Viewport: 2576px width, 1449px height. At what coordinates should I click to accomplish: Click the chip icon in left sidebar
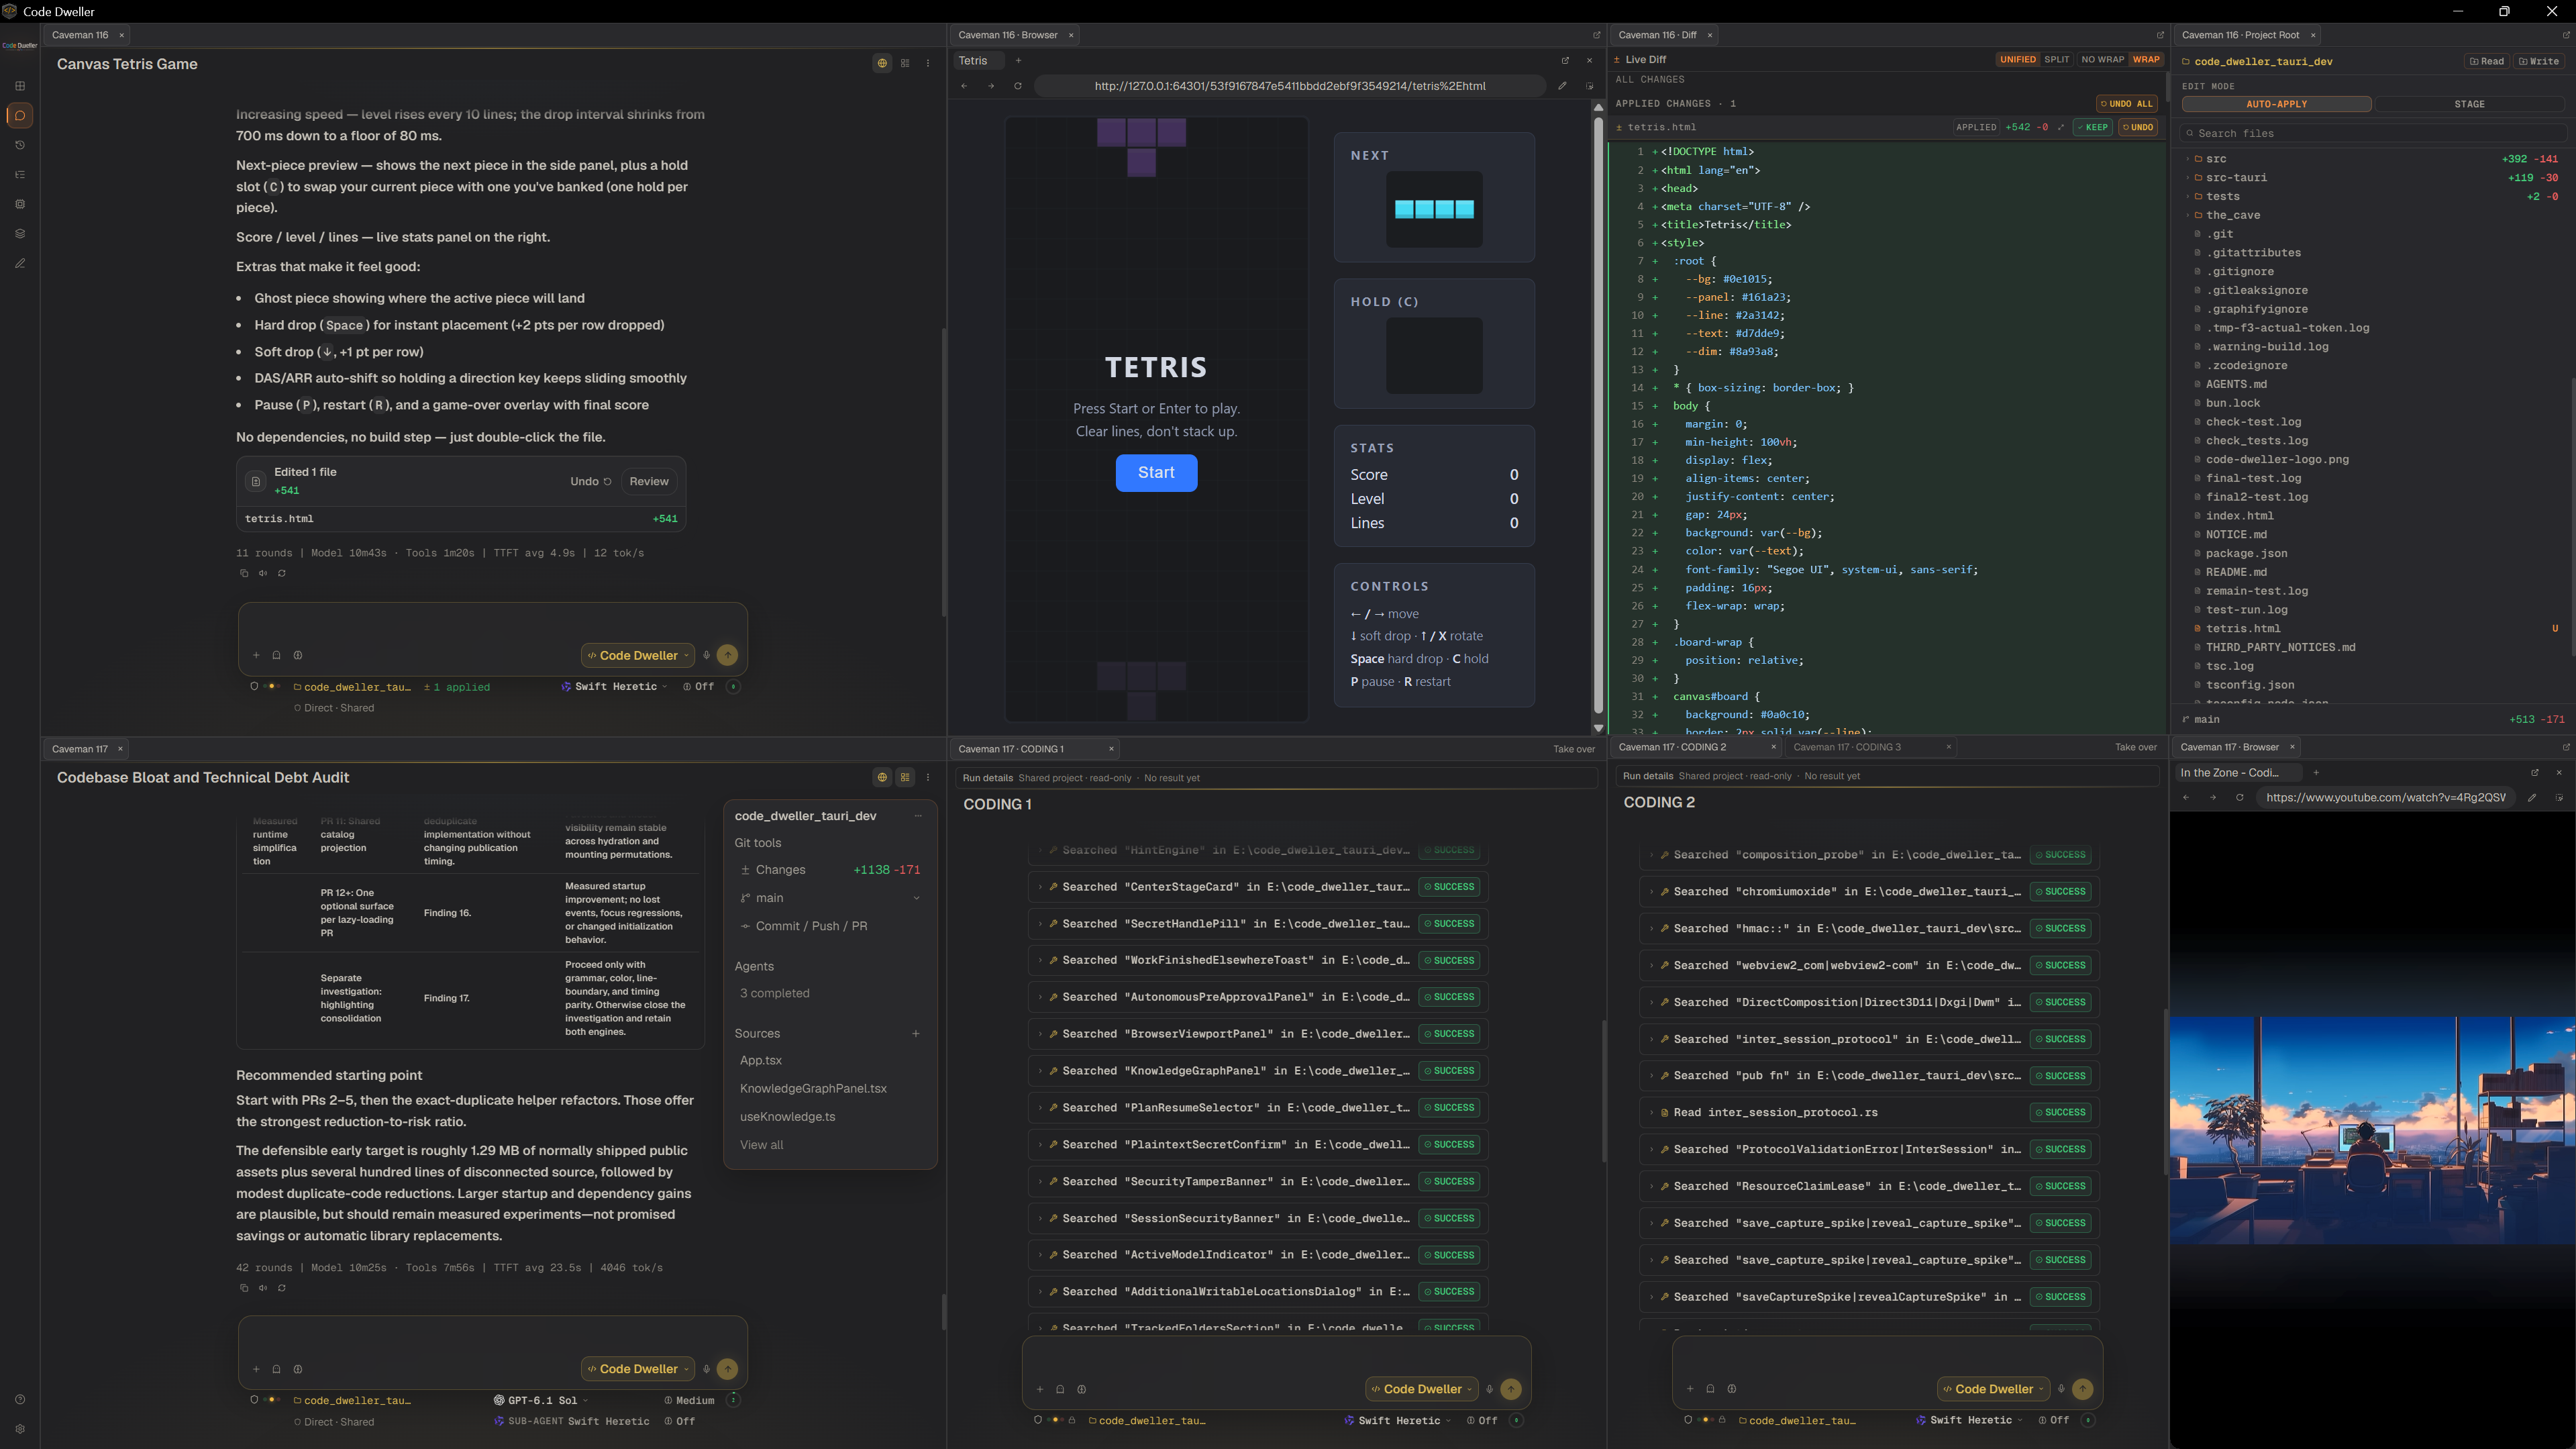tap(20, 204)
